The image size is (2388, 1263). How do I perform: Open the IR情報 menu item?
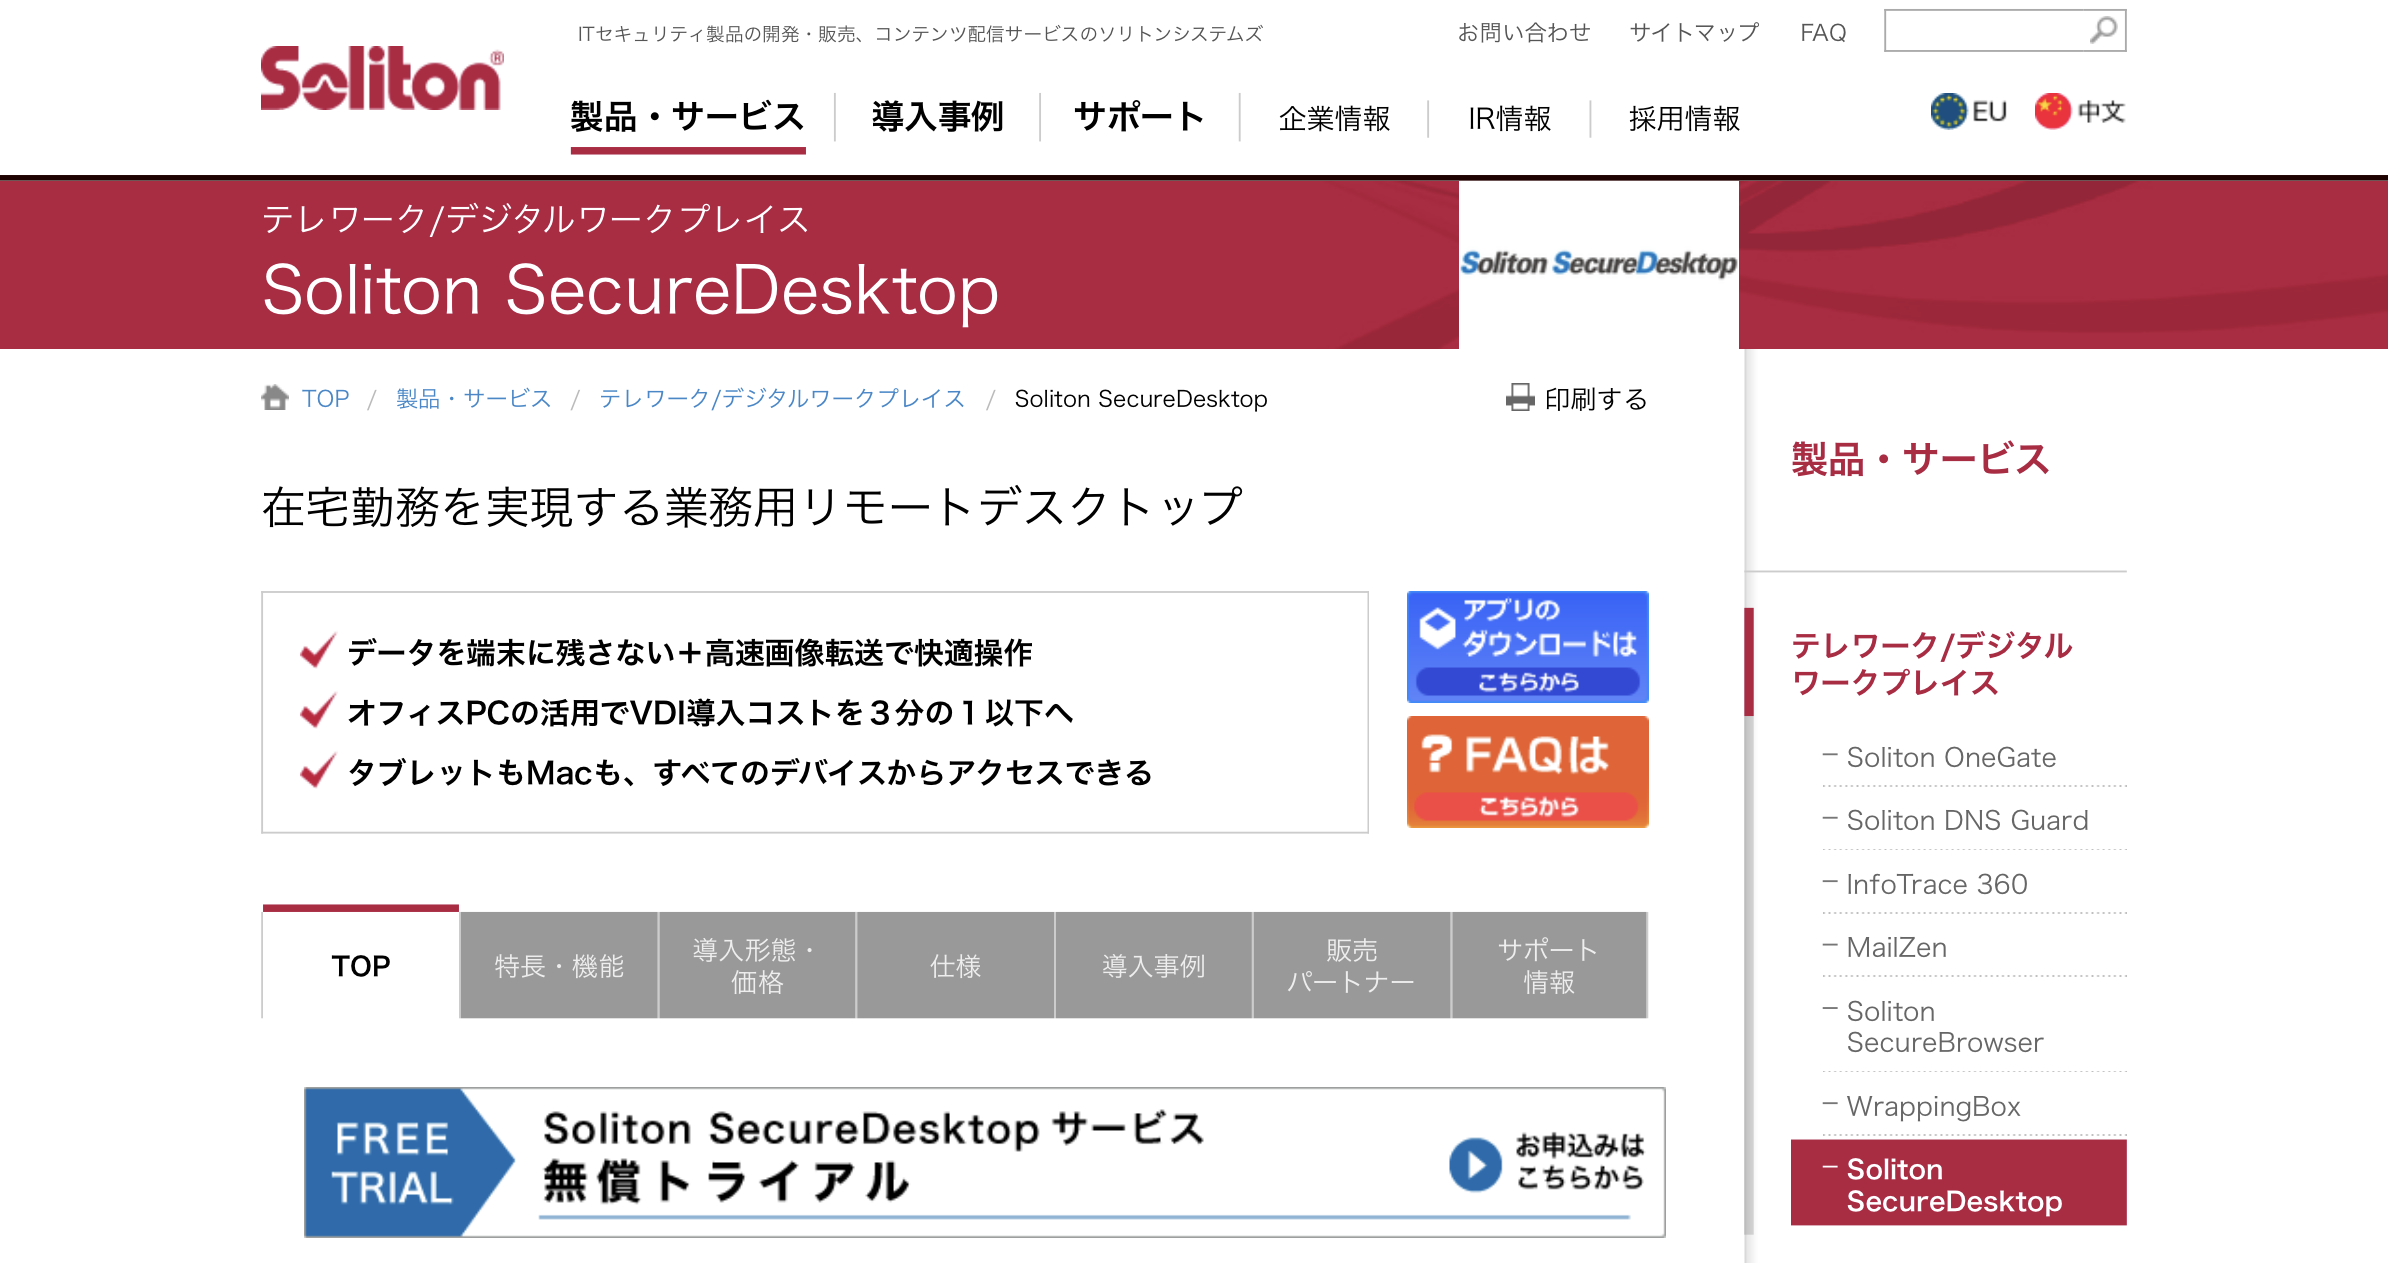(1509, 119)
